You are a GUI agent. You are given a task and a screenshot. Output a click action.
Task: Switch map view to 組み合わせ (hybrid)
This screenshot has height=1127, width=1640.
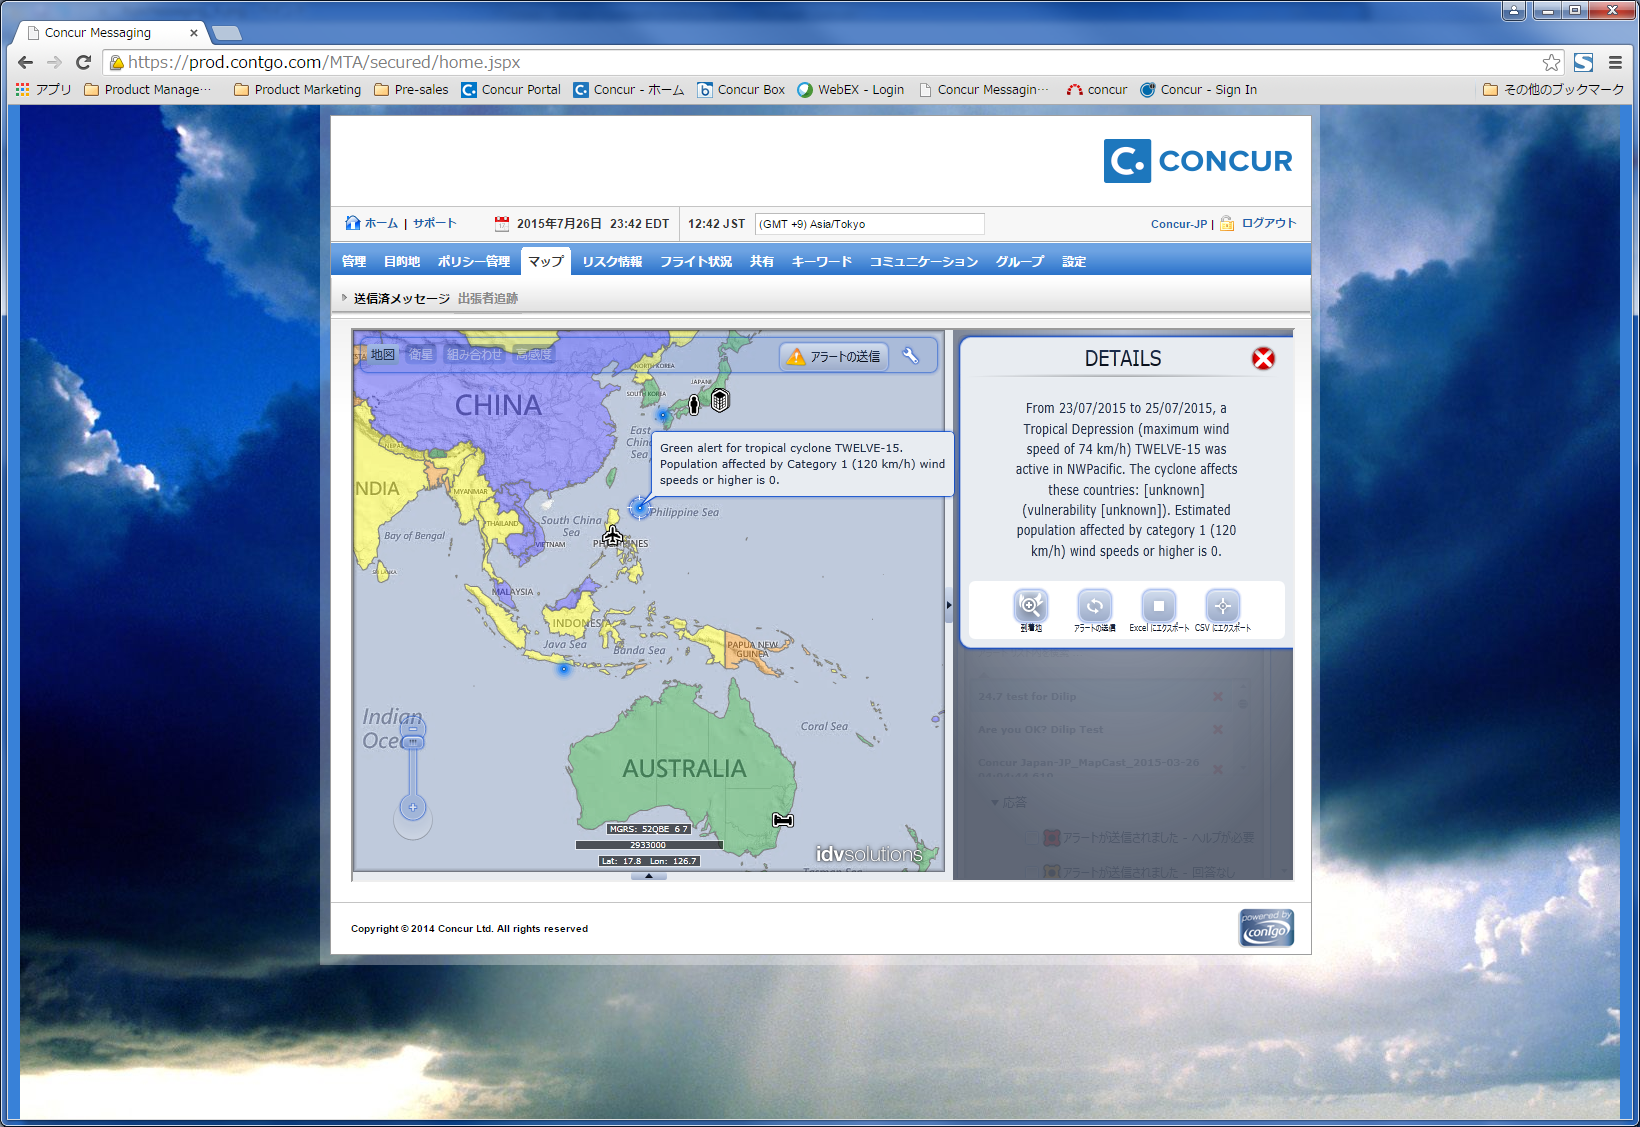(474, 355)
